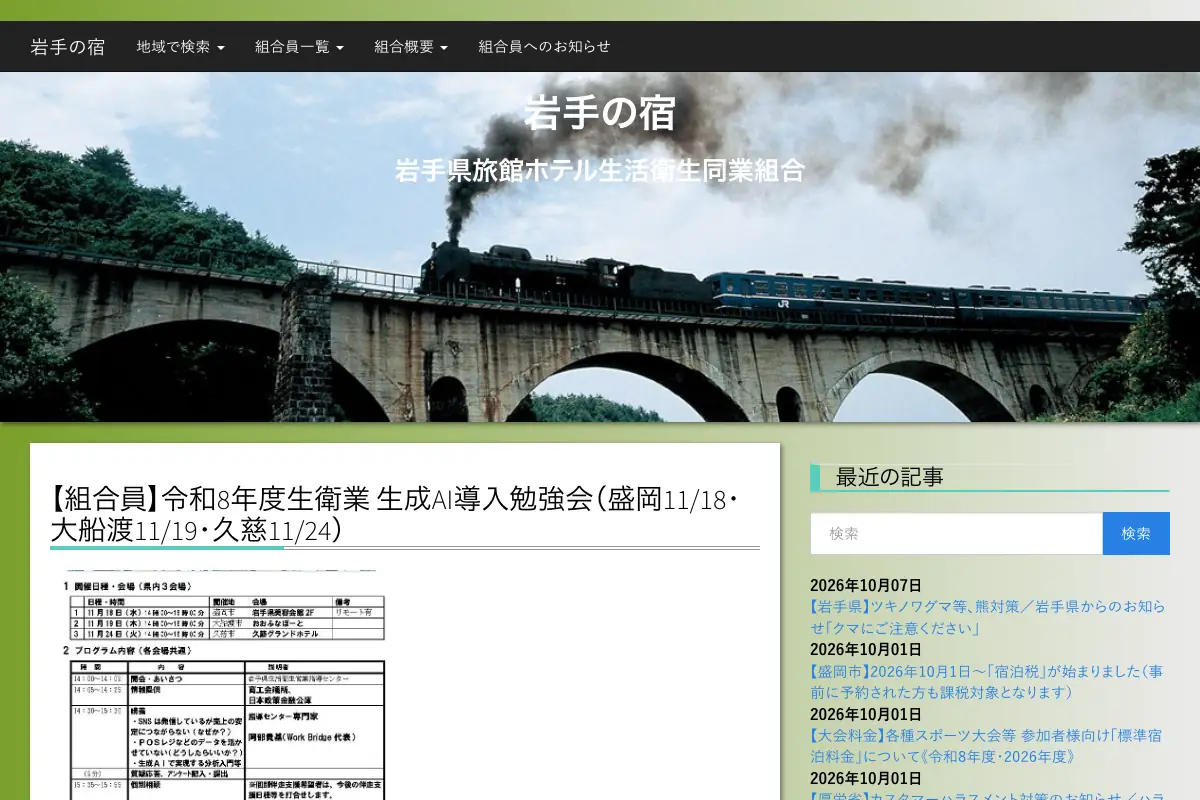Select the 2026年10月07日 date text
This screenshot has height=800, width=1200.
click(866, 586)
